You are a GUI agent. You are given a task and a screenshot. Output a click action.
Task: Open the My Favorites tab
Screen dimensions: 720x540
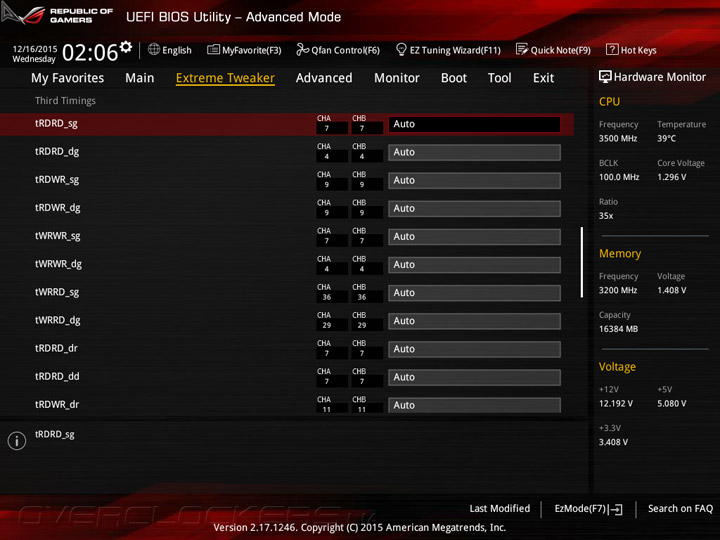point(68,78)
